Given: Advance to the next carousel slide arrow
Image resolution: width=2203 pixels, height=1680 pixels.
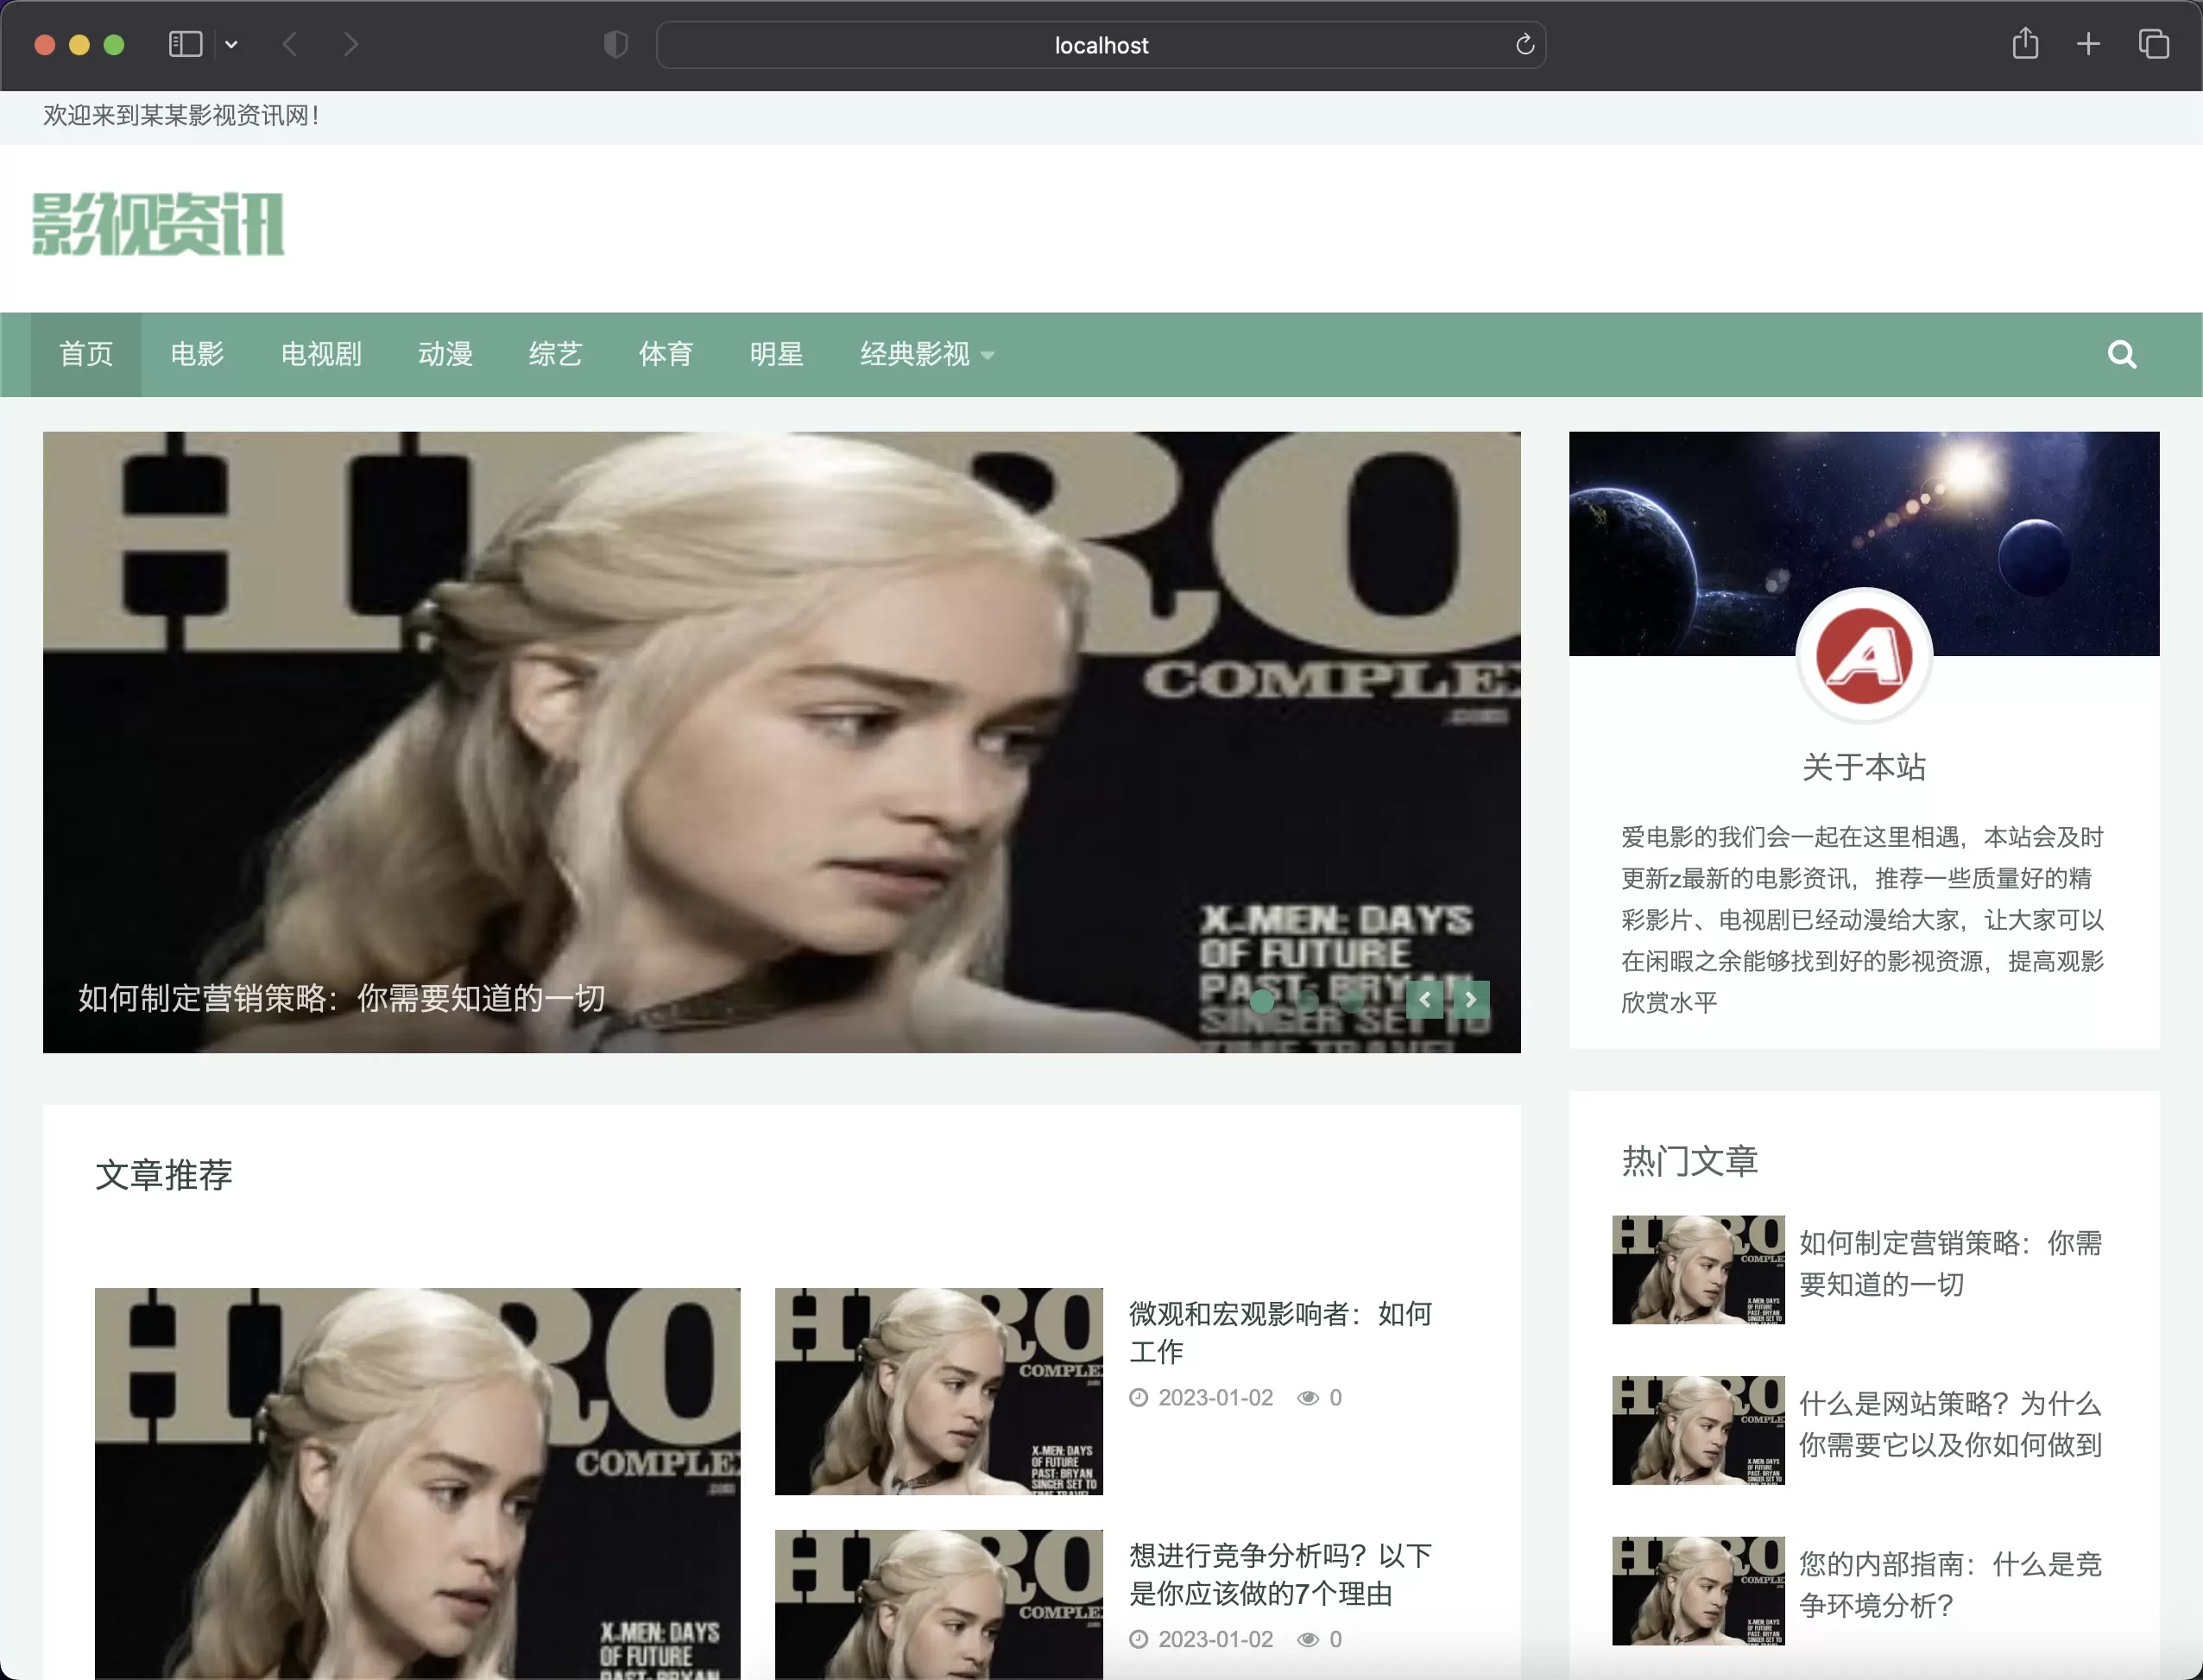Looking at the screenshot, I should coord(1470,999).
